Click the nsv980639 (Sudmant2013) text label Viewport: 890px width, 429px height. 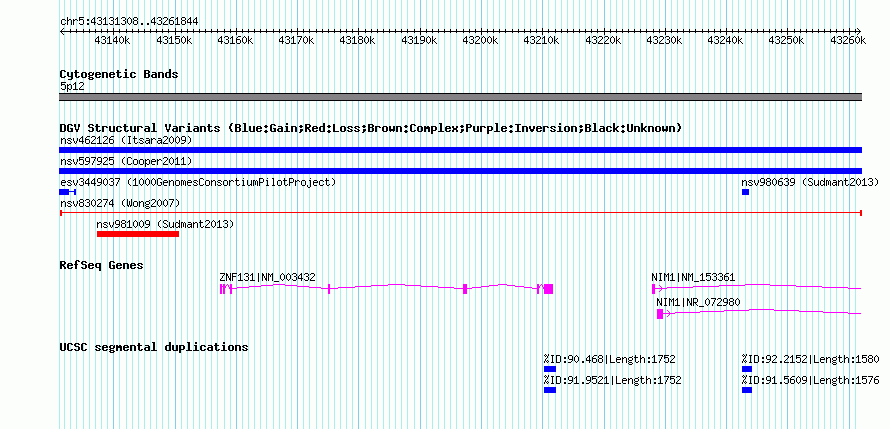point(810,182)
